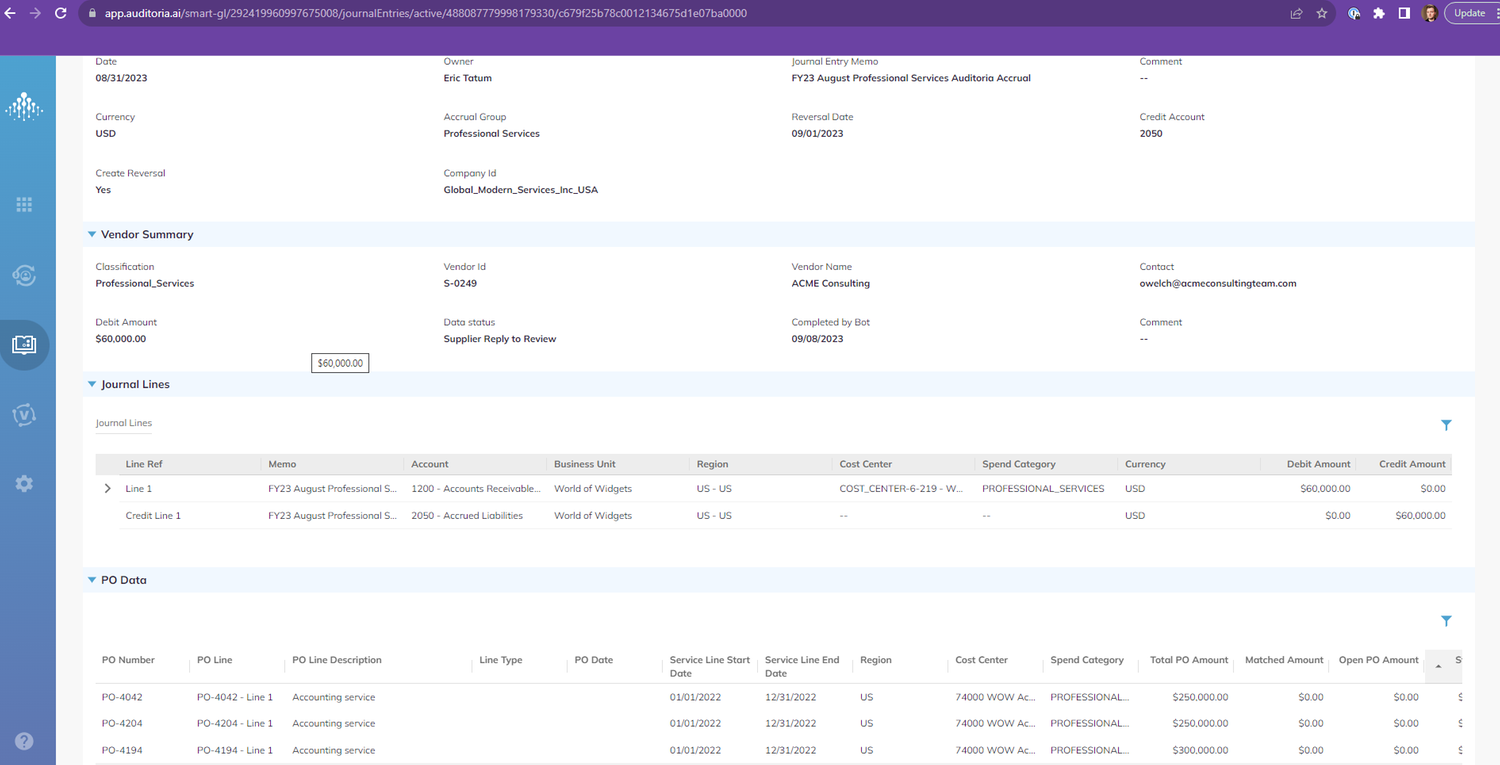Open the extensions puzzle icon
The height and width of the screenshot is (765, 1500).
(x=1379, y=13)
